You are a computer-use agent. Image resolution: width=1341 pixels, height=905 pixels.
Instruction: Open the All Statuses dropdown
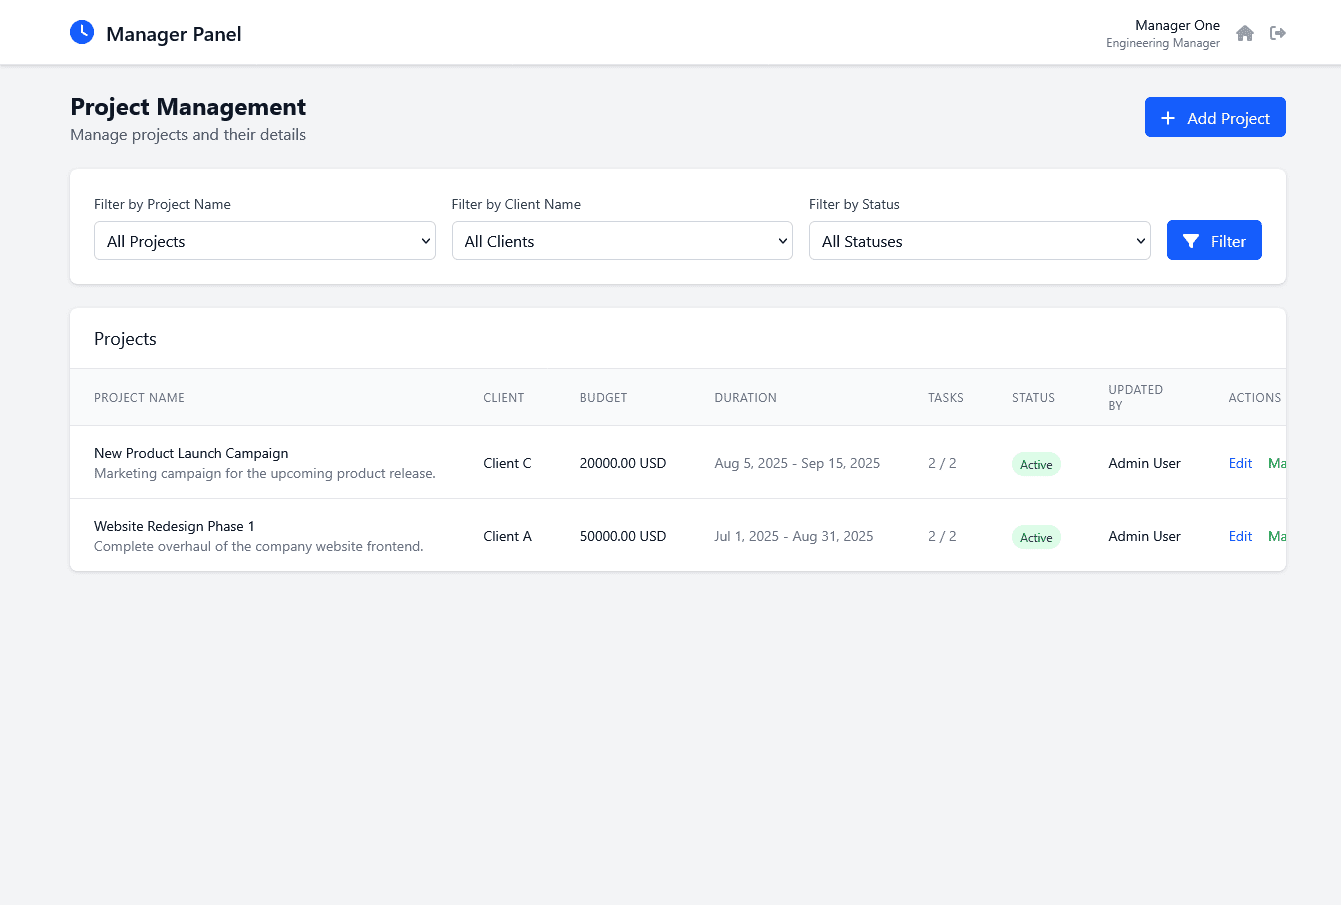click(x=979, y=240)
